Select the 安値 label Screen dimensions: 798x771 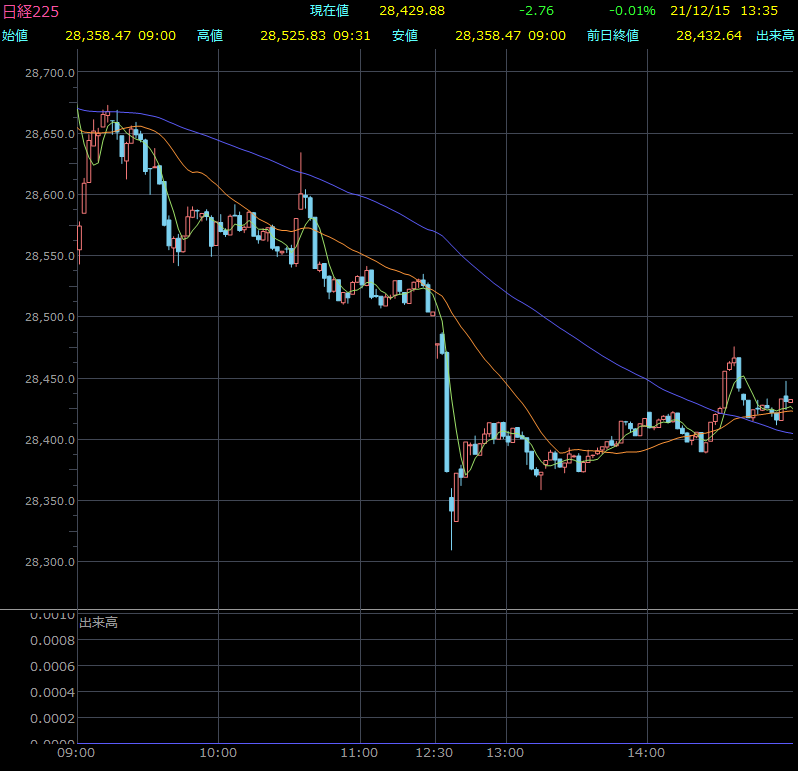point(405,36)
